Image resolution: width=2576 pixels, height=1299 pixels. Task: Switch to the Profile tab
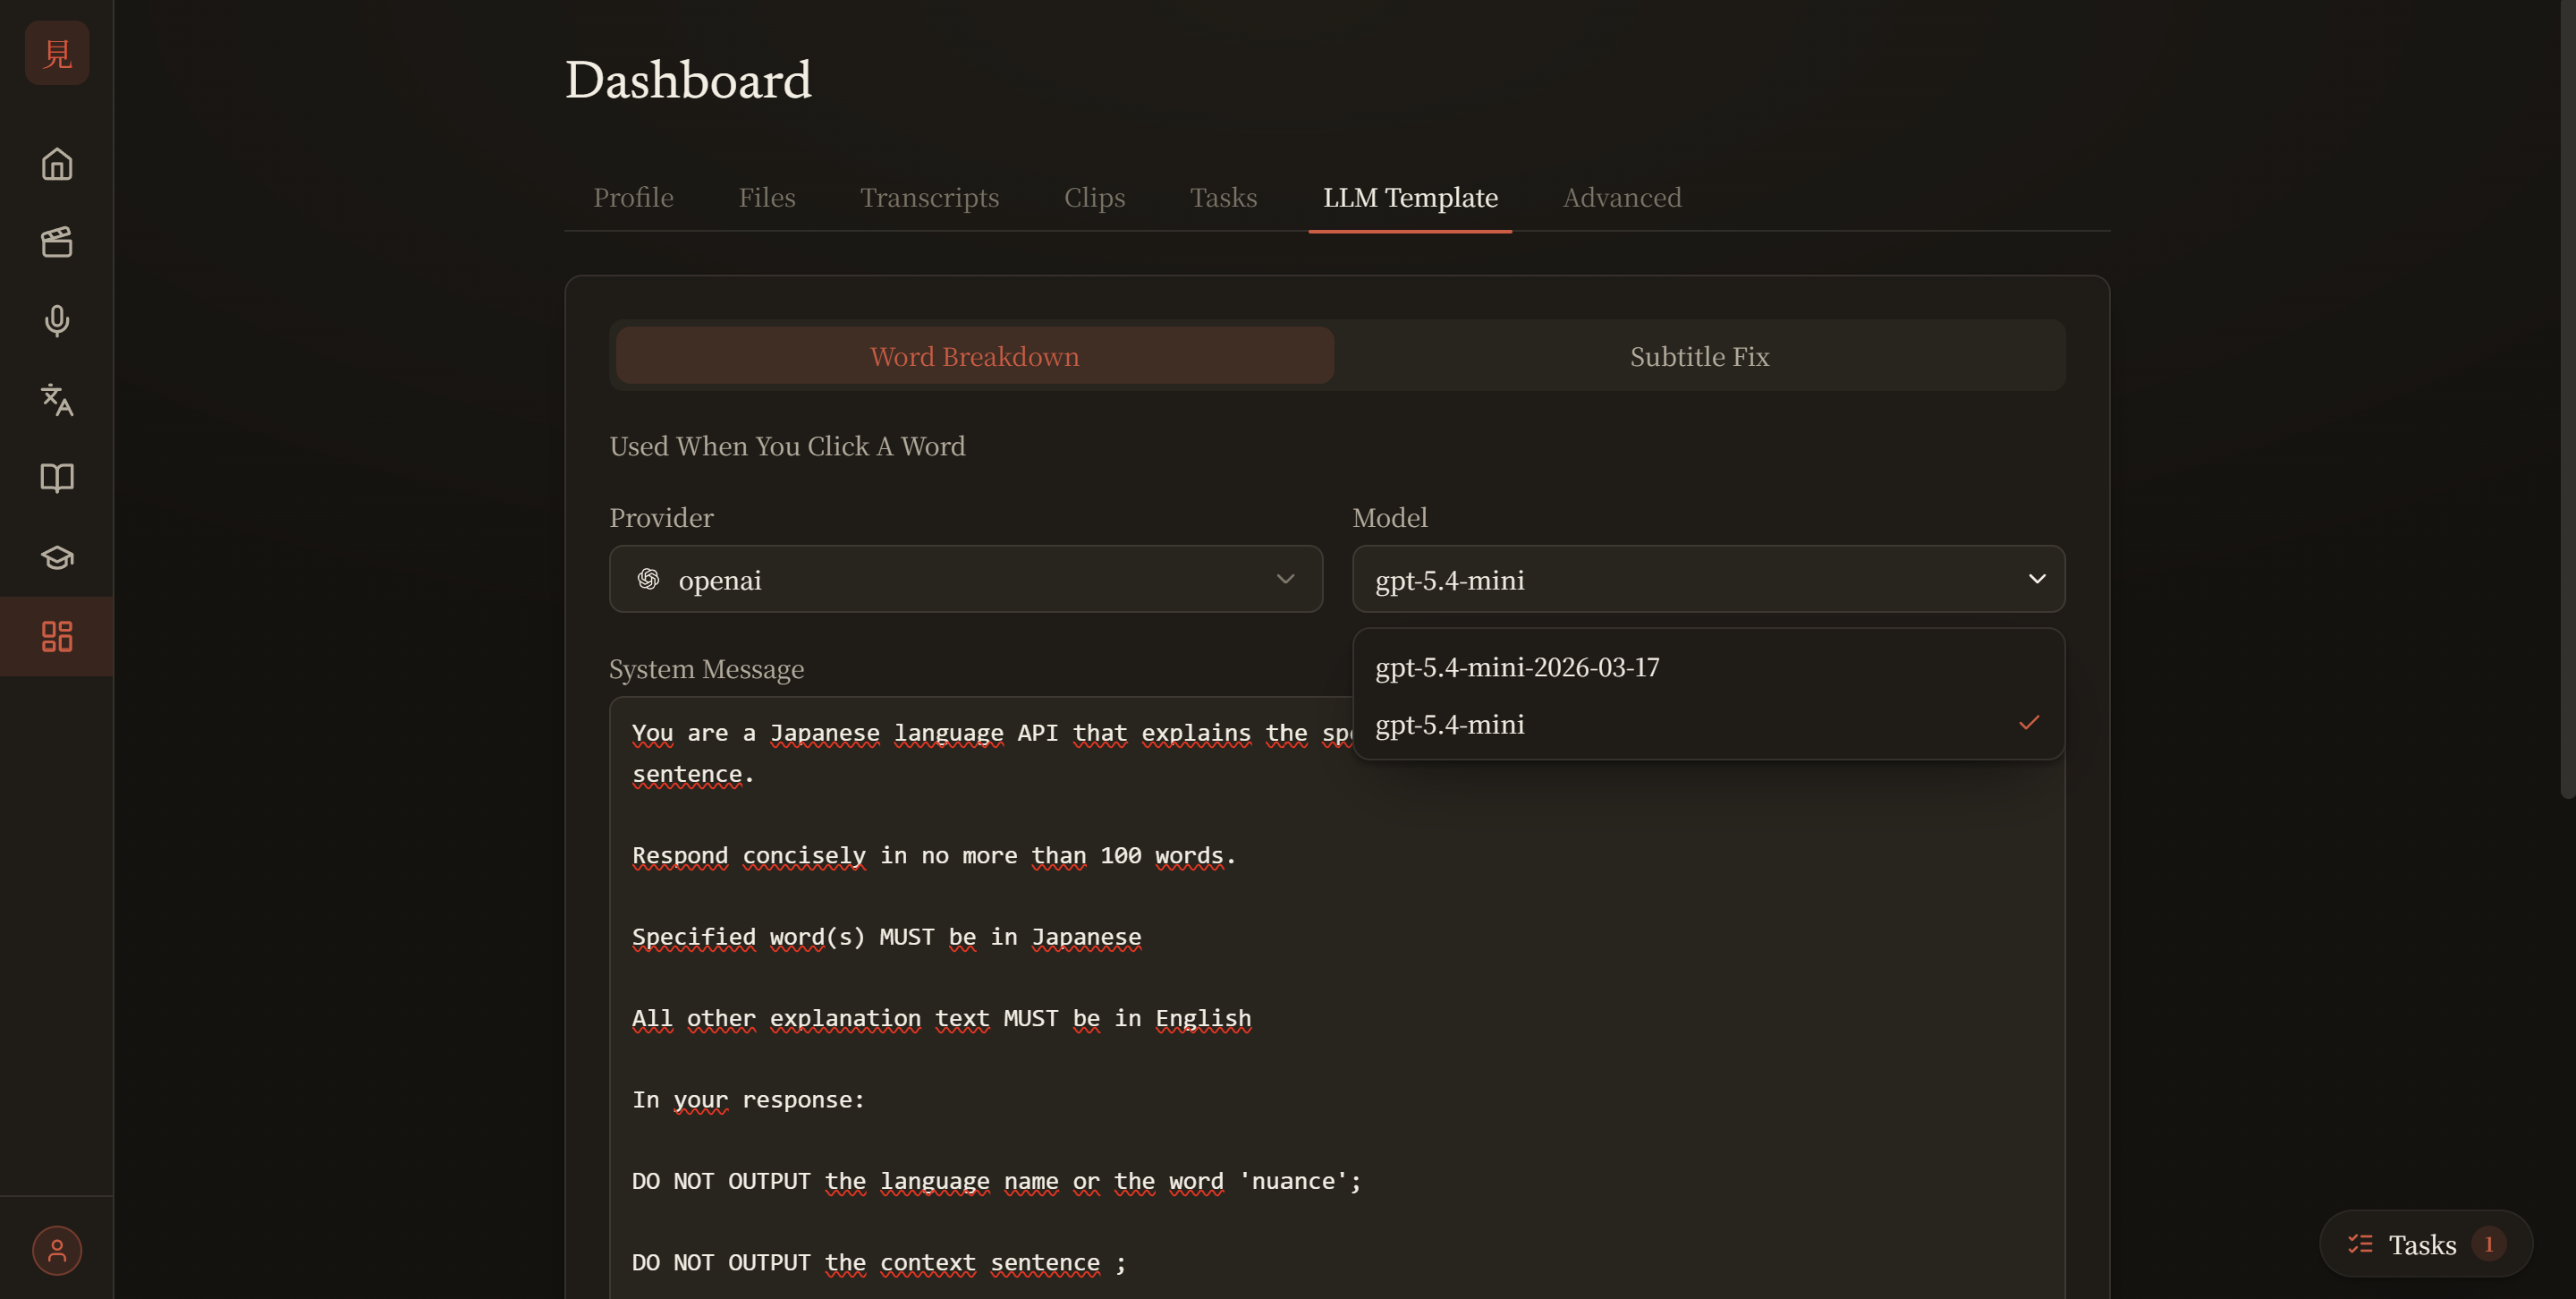pos(633,197)
